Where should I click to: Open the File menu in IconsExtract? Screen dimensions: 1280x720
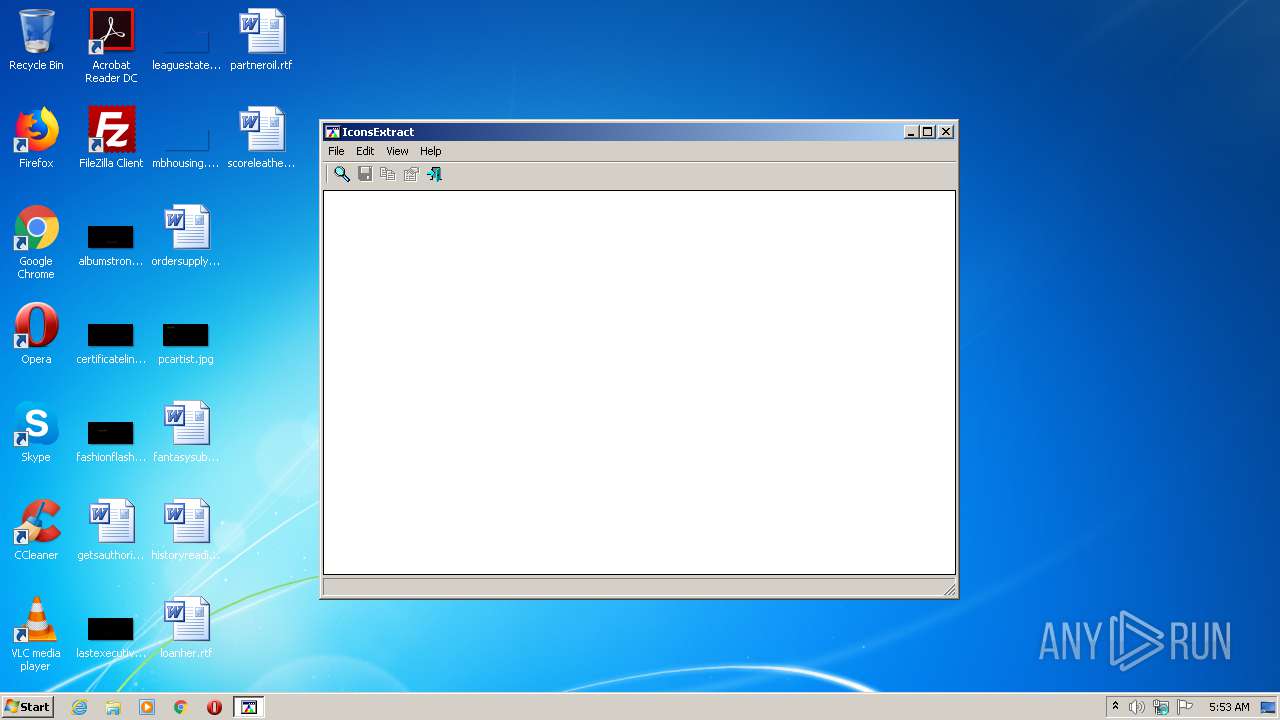pyautogui.click(x=336, y=151)
